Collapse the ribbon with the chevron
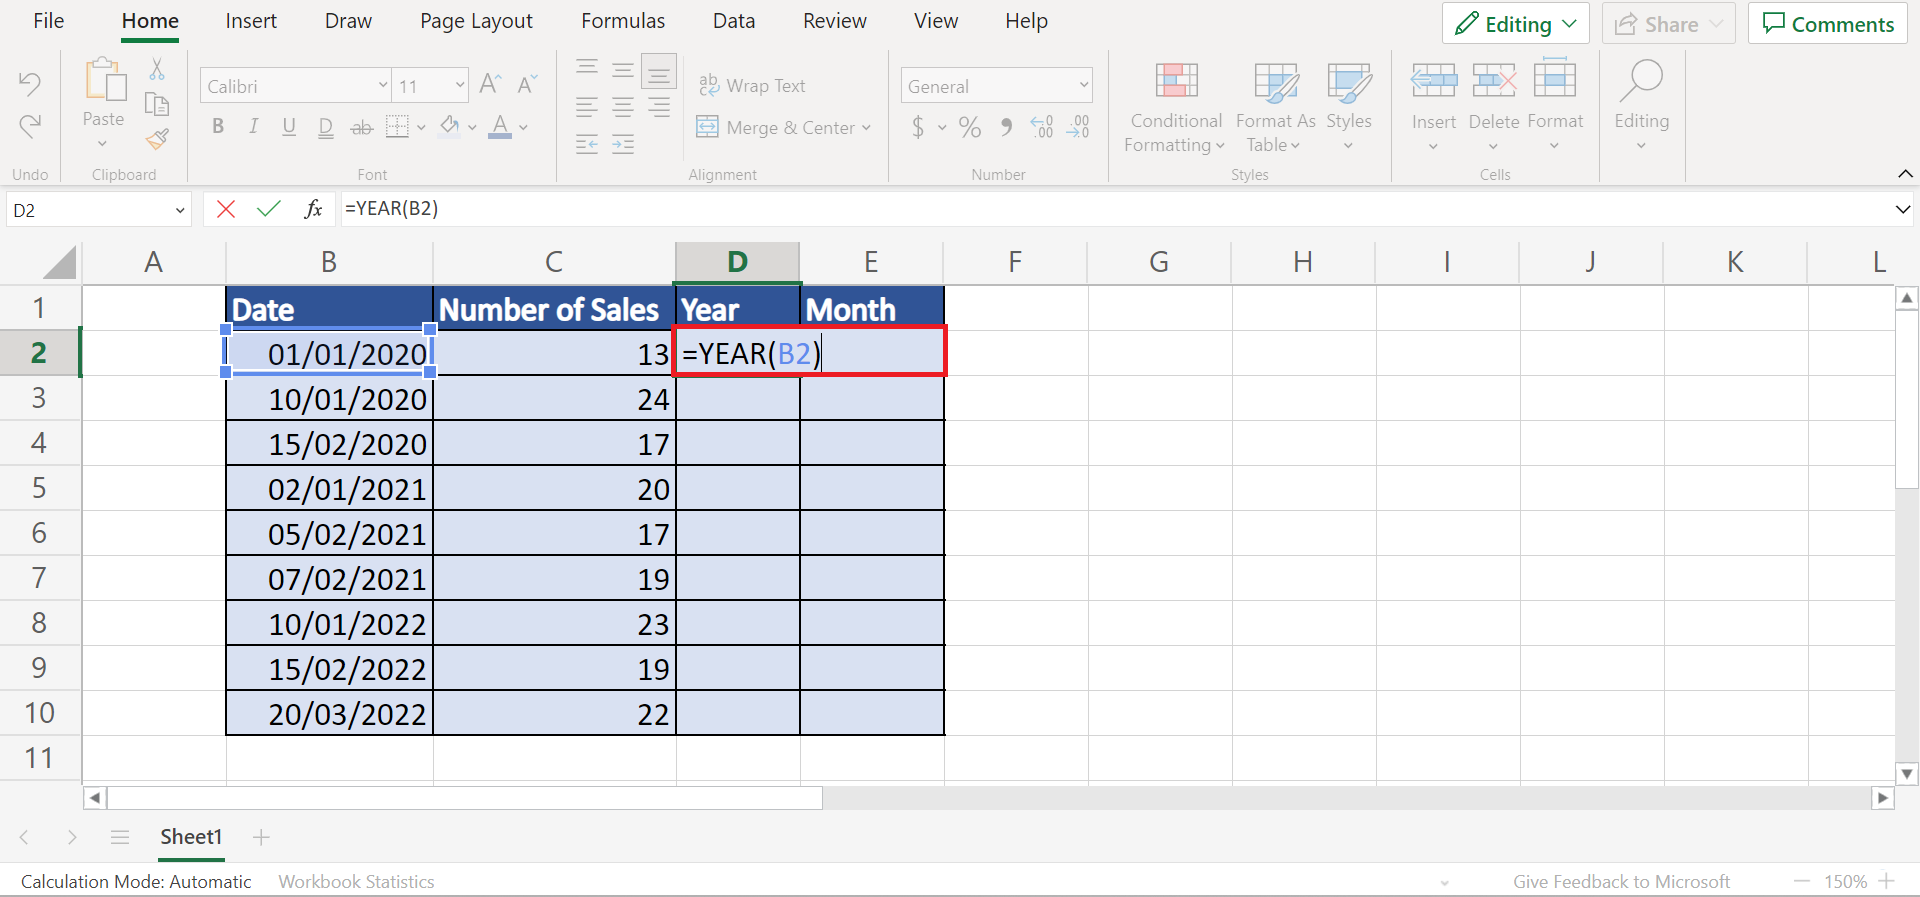The height and width of the screenshot is (897, 1920). 1905,174
